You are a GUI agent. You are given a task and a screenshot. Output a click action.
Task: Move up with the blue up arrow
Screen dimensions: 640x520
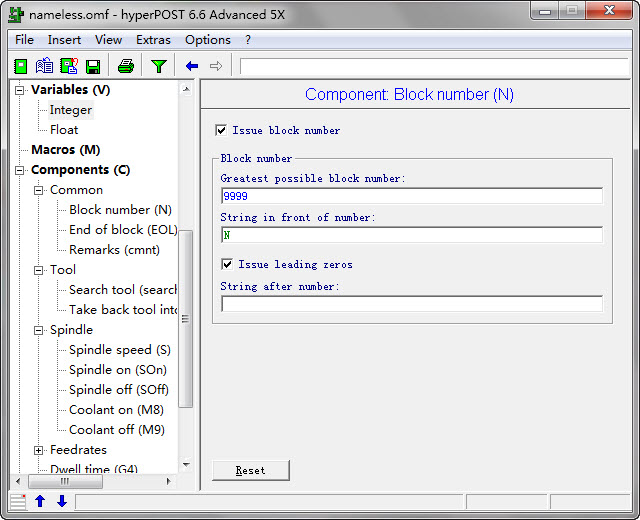(40, 501)
